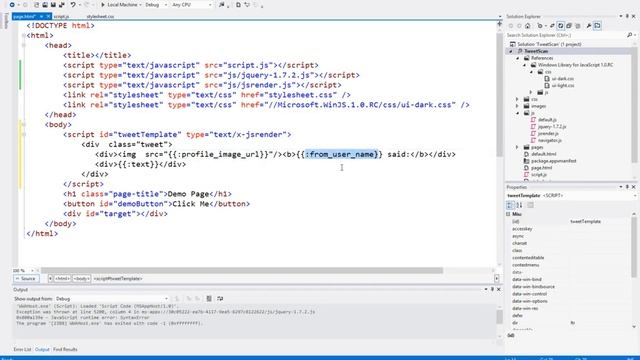Select jquery-1.7.2.js in Solution Explorer
Viewport: 640px width, 360px height.
(551, 127)
